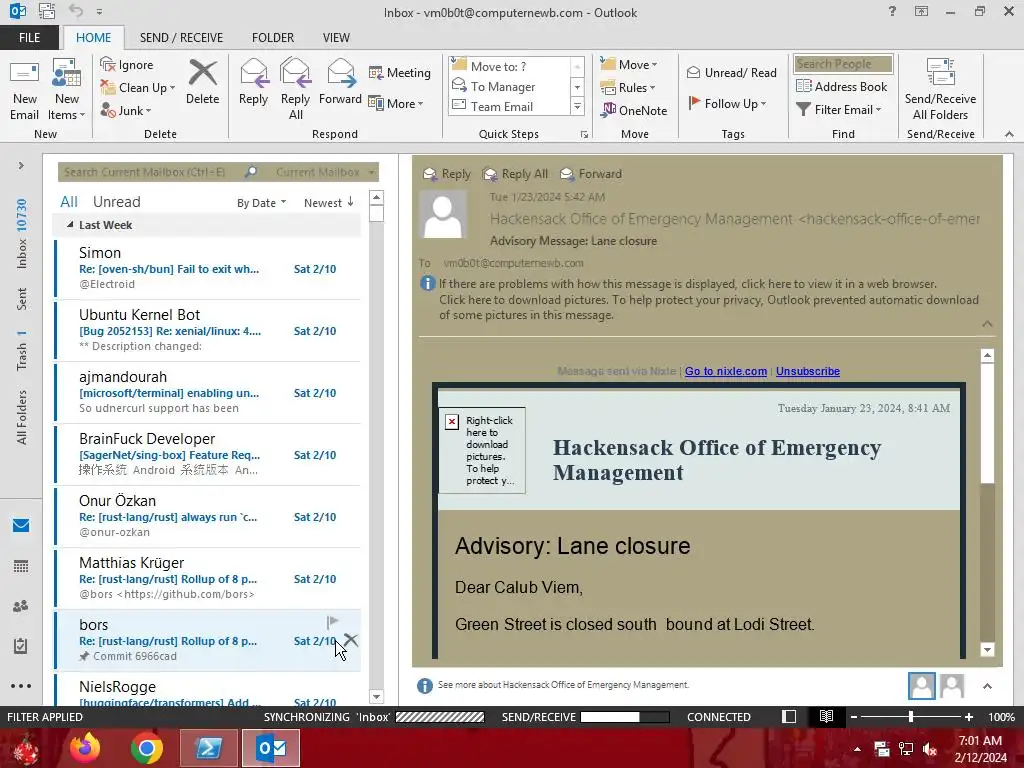Click Send/Receive All Folders
This screenshot has width=1024, height=768.
coord(940,90)
